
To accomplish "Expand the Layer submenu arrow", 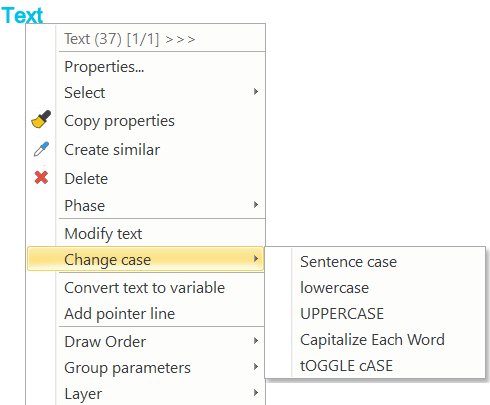I will 256,393.
